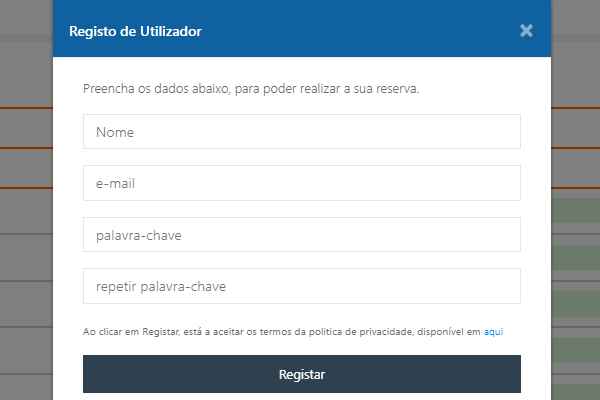This screenshot has width=600, height=400.
Task: Click the dark Registar button label
Action: [302, 374]
